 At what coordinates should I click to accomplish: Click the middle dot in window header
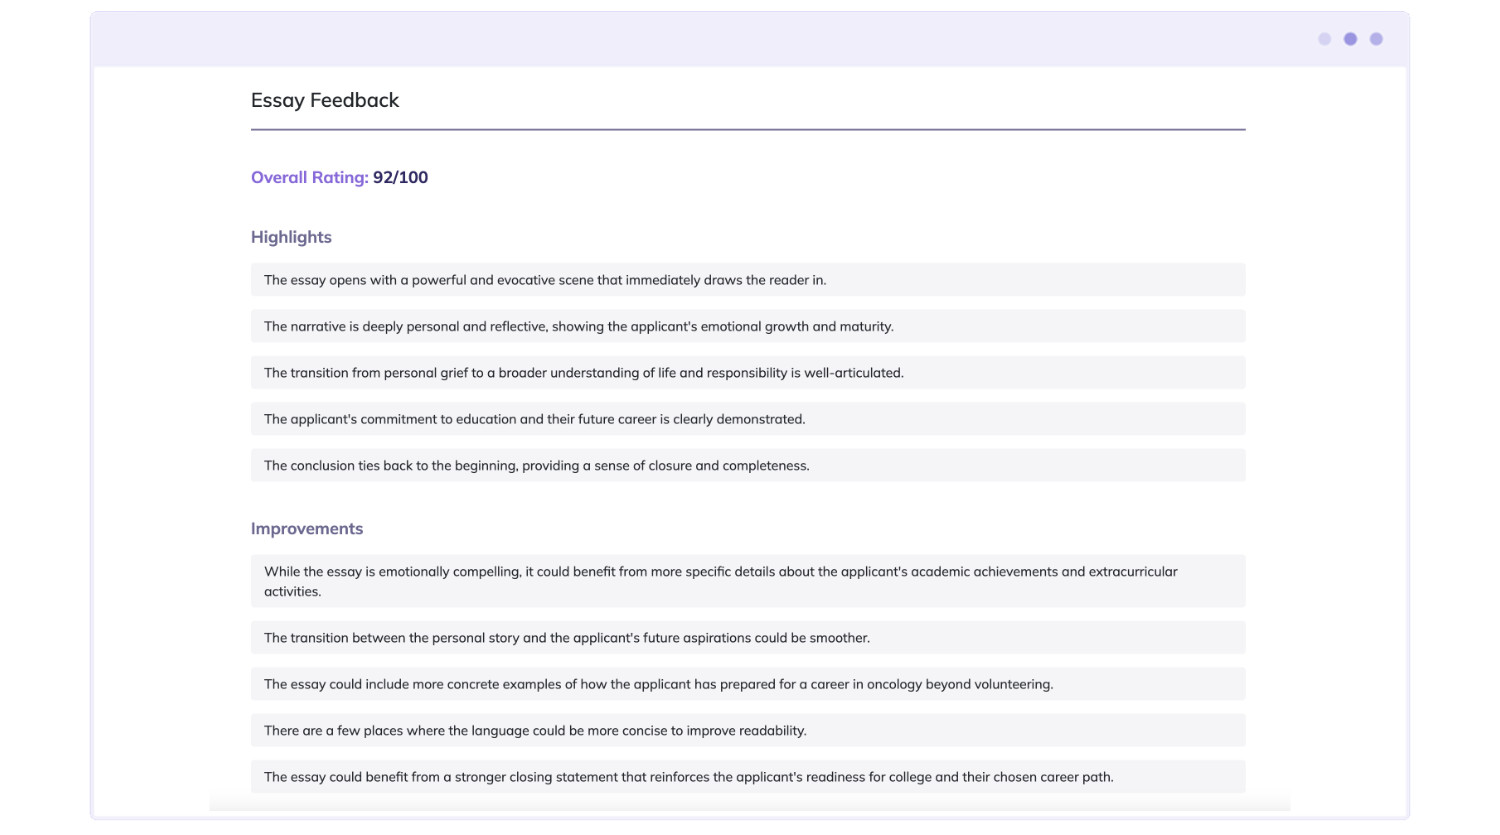tap(1350, 39)
